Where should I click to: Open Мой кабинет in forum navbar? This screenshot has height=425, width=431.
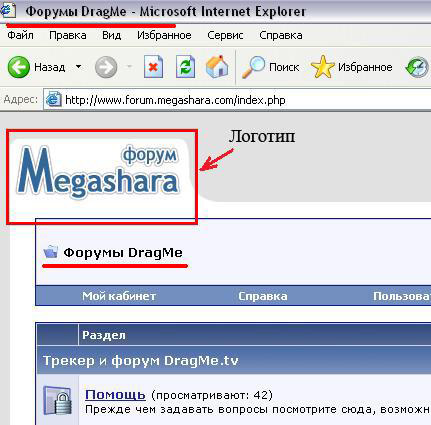pyautogui.click(x=119, y=296)
